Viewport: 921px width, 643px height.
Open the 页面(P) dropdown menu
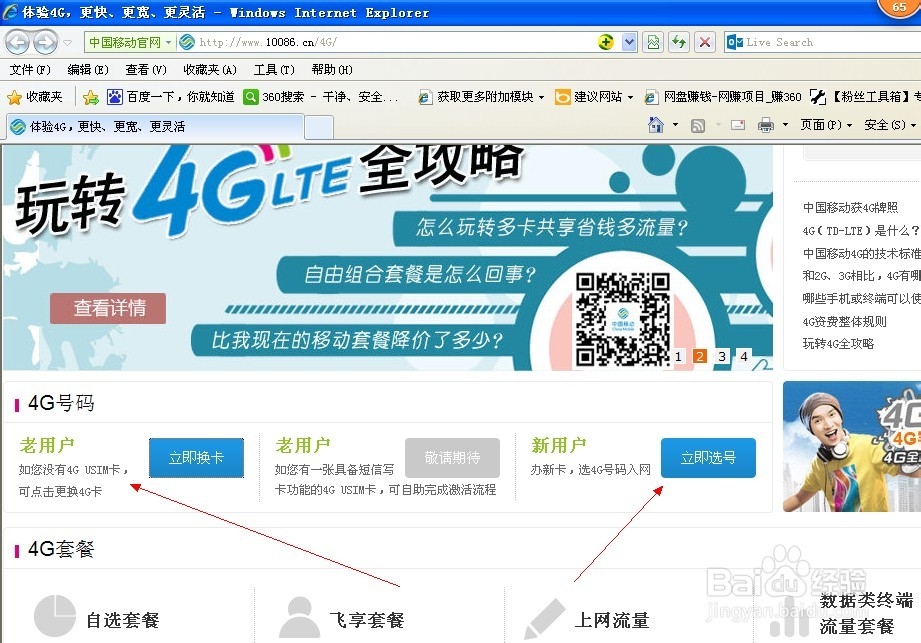pos(826,125)
